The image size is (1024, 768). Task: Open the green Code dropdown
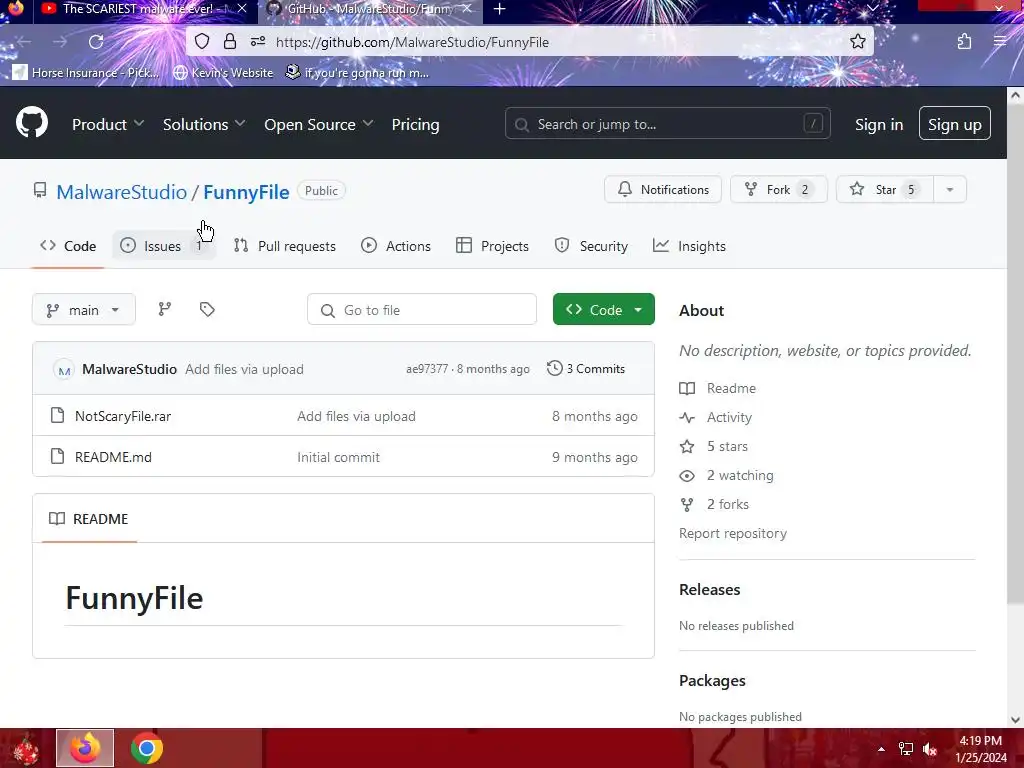pos(603,310)
